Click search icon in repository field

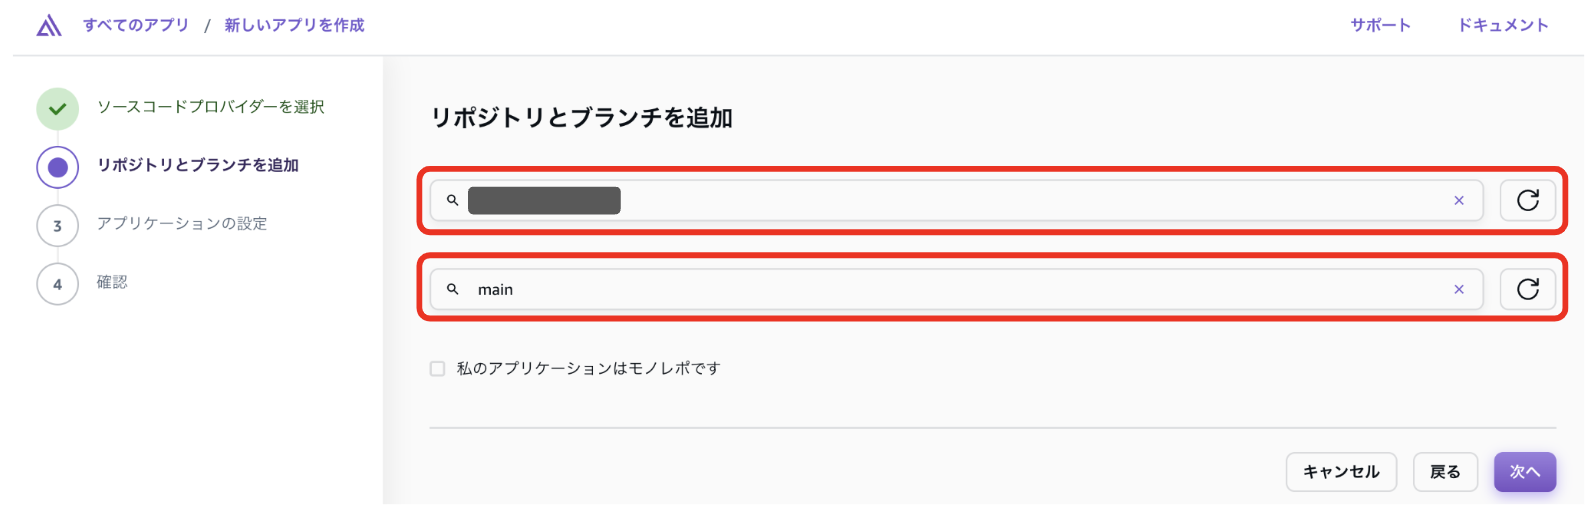pyautogui.click(x=452, y=201)
